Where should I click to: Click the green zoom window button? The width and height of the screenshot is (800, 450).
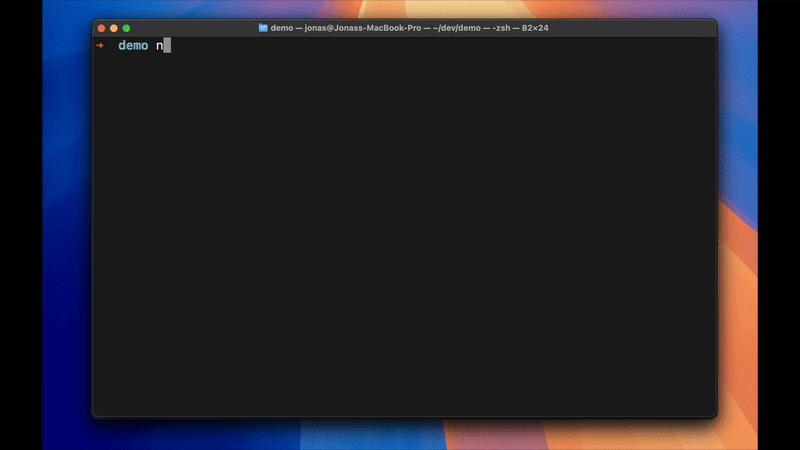[127, 29]
